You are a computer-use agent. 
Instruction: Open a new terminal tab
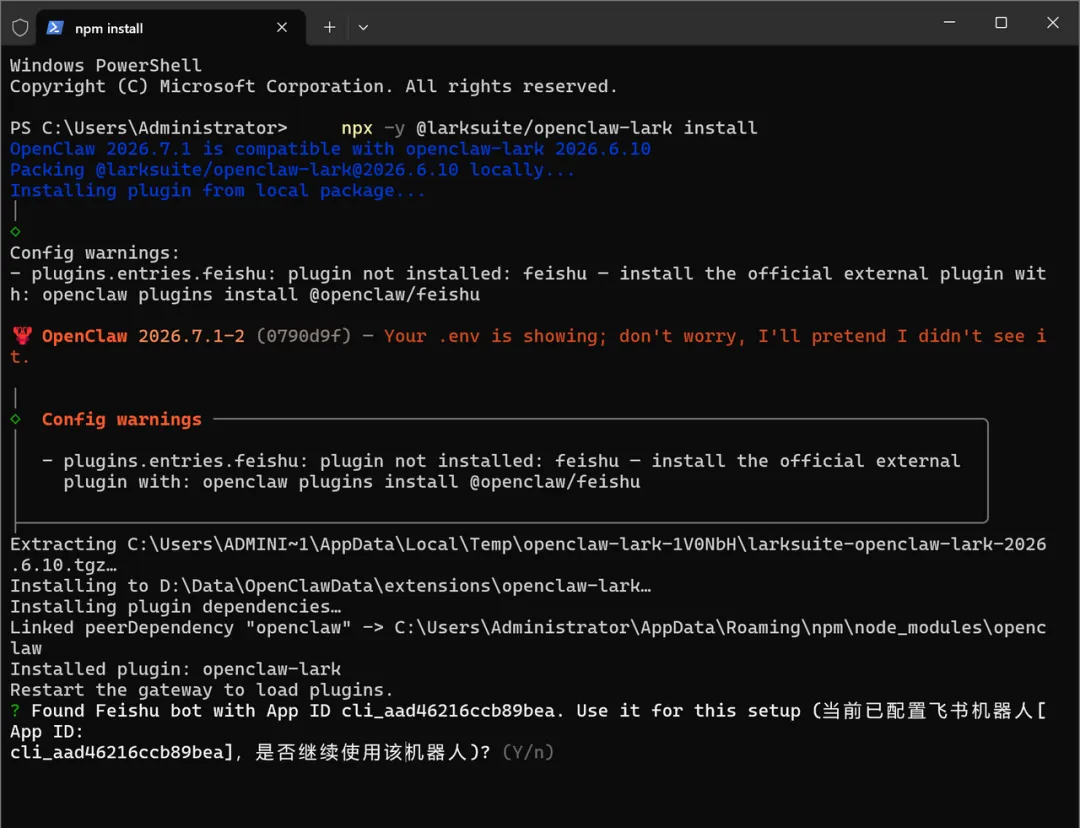click(329, 28)
